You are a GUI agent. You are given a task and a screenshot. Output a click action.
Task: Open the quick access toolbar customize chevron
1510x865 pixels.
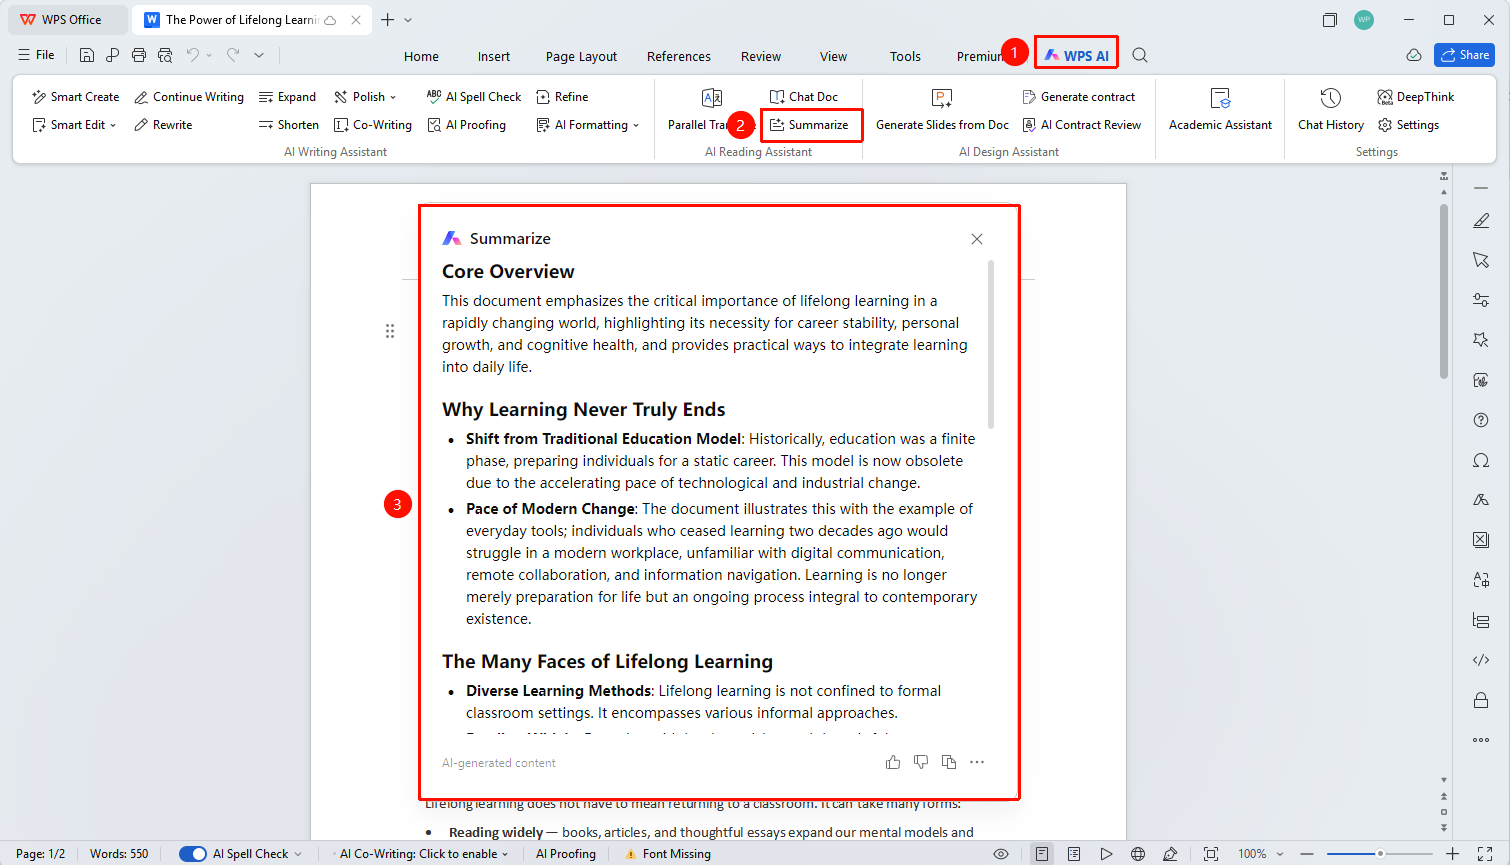pos(259,56)
